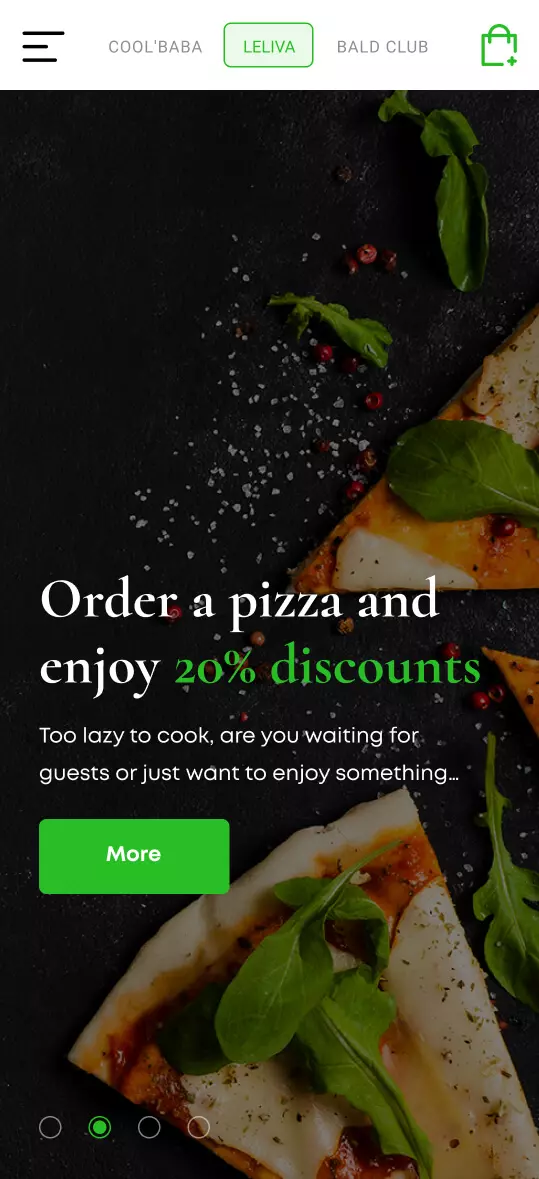The width and height of the screenshot is (539, 1179).
Task: Switch to the COOL'BABA tab
Action: point(155,47)
